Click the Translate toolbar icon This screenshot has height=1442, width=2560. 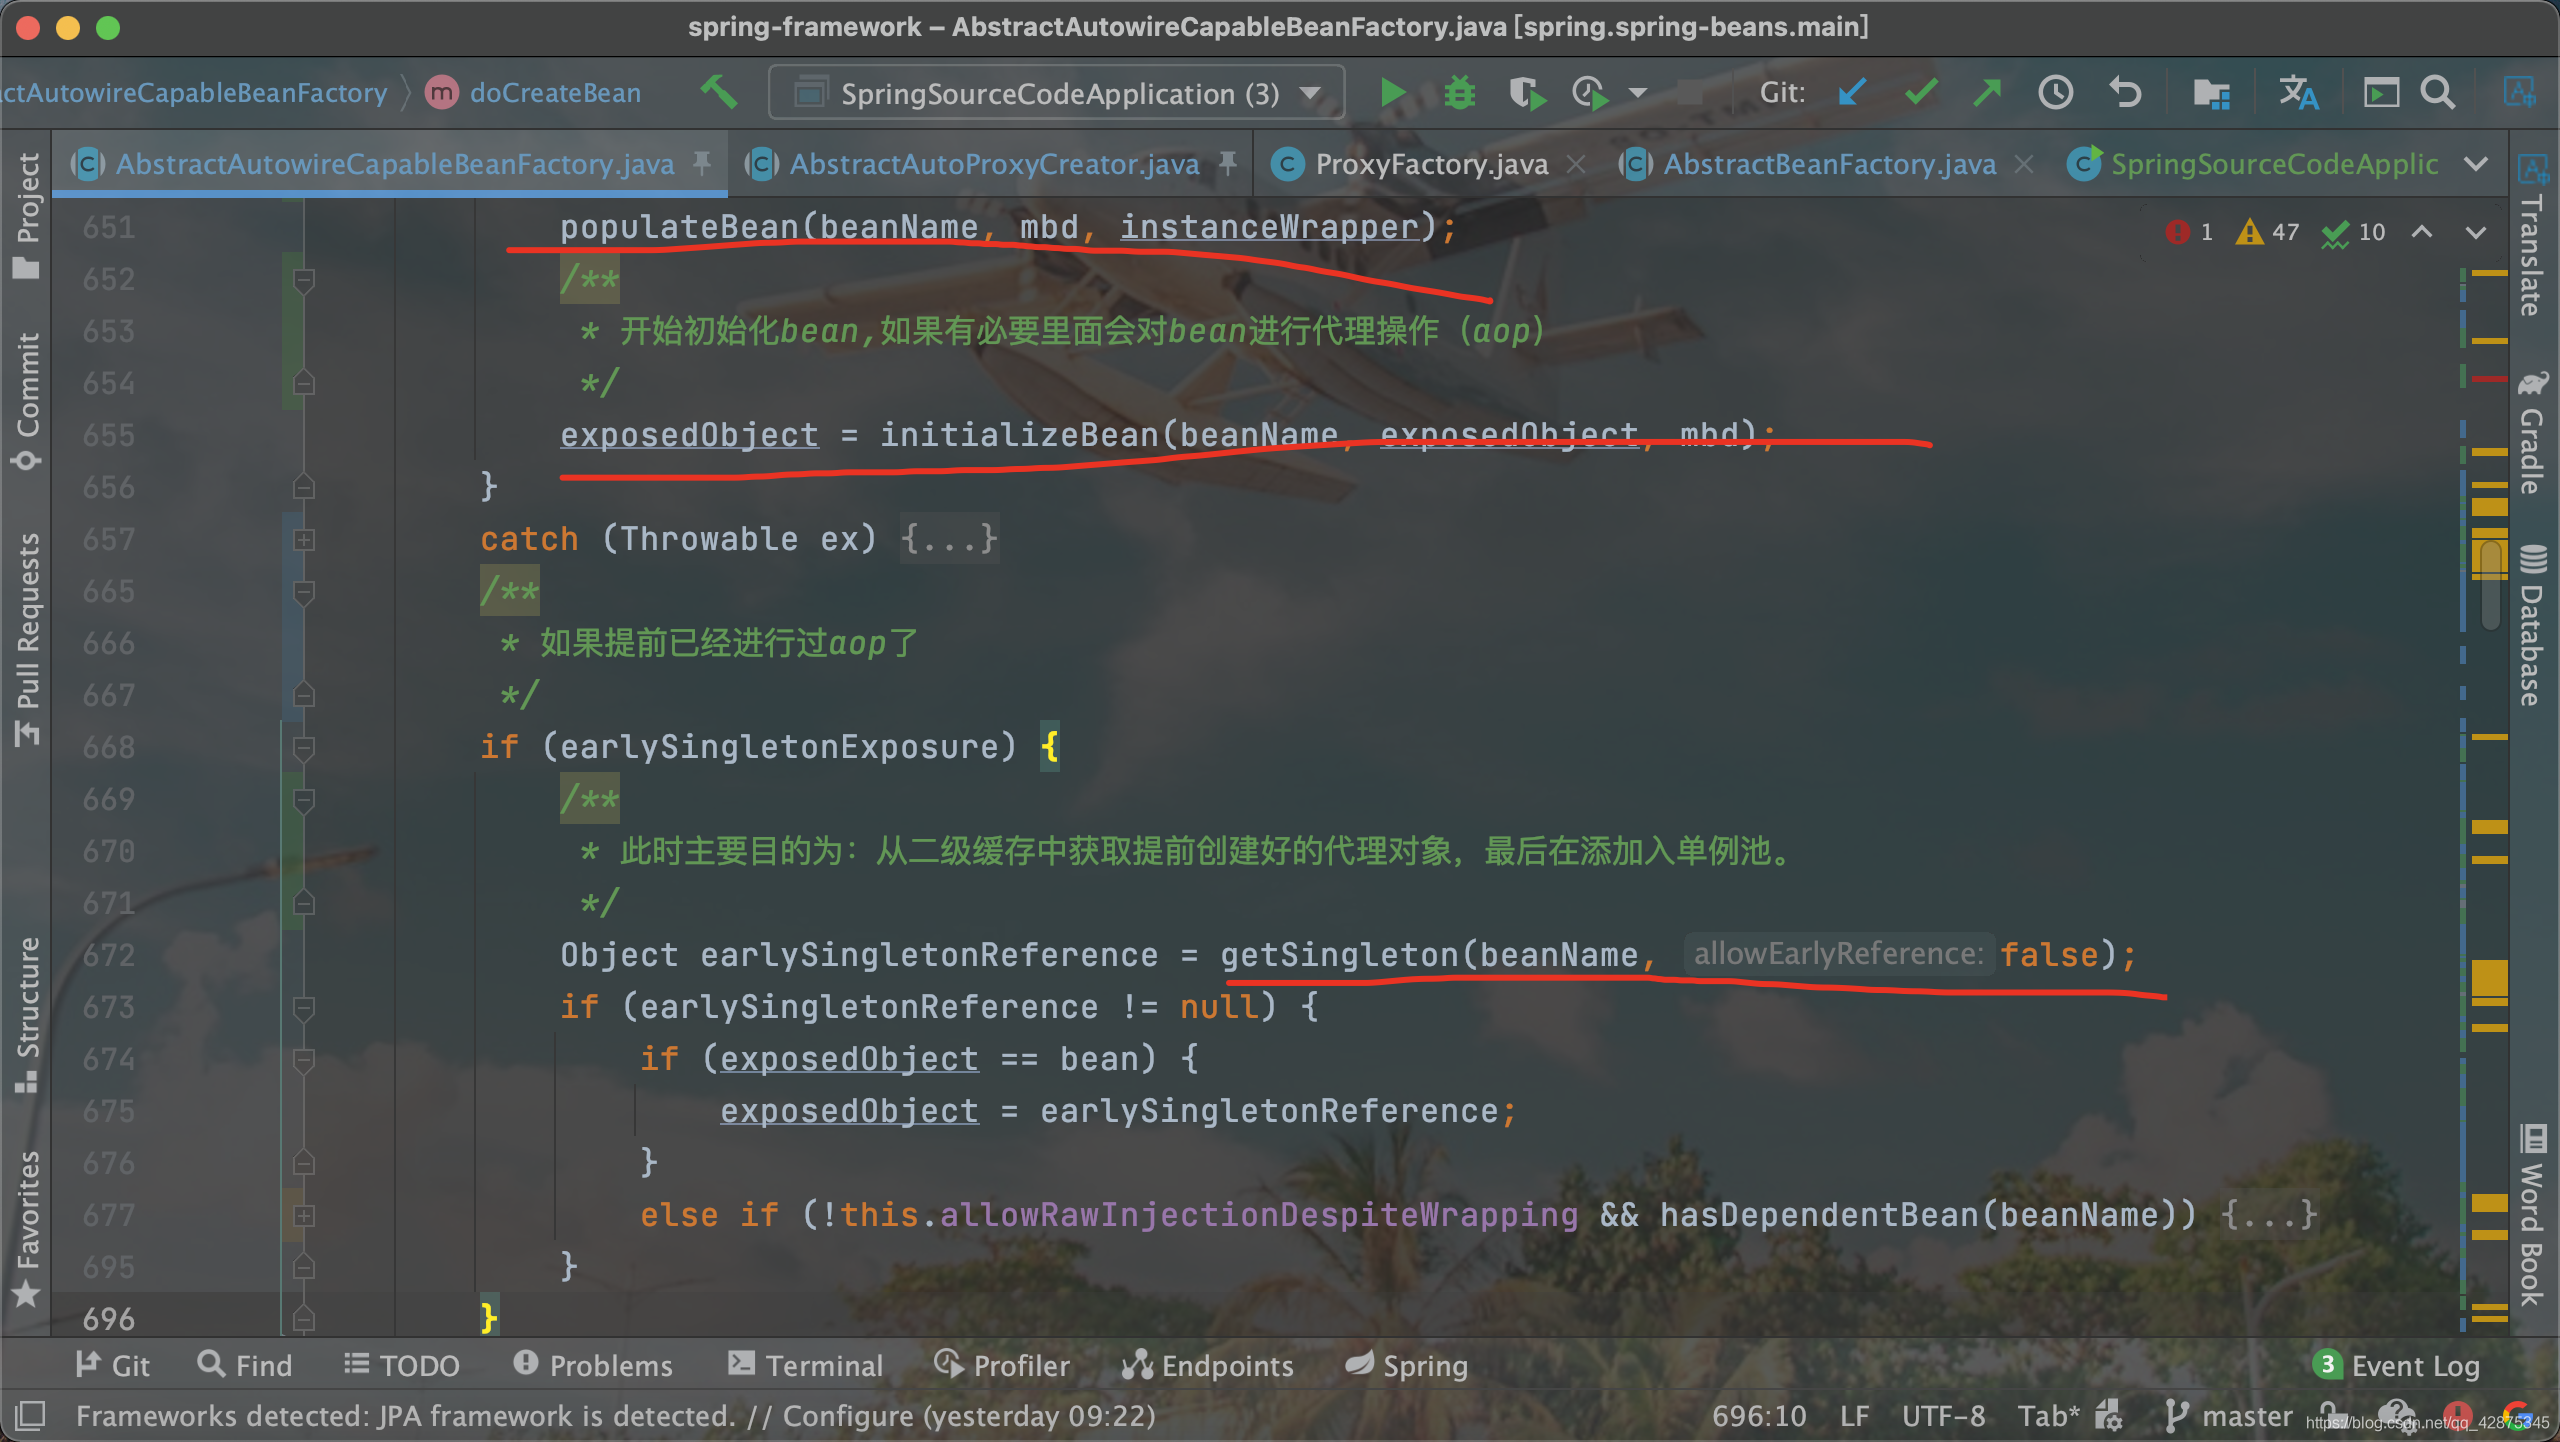[x=2298, y=93]
